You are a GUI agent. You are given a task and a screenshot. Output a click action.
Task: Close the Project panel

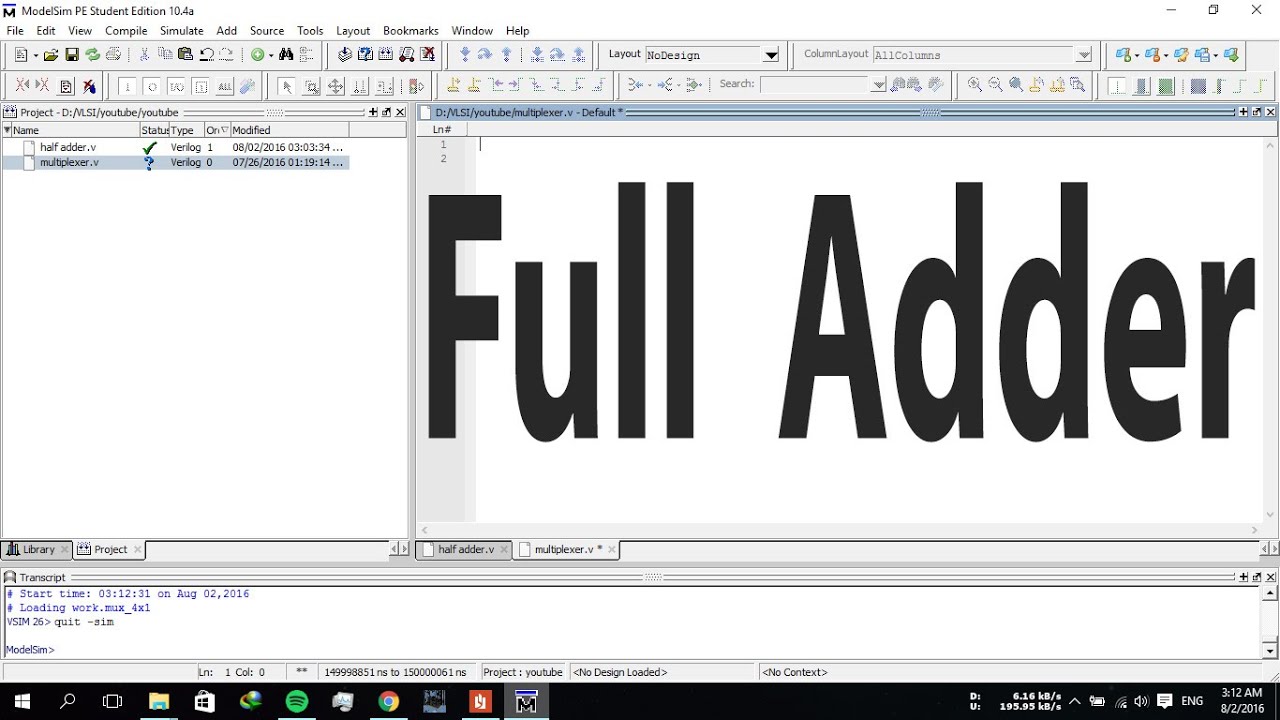coord(401,112)
